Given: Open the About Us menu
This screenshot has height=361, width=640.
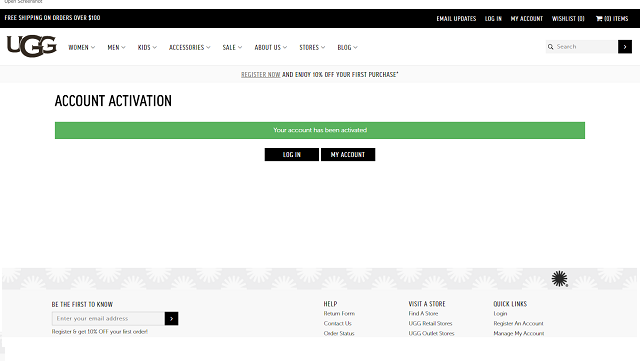Looking at the screenshot, I should coord(271,47).
